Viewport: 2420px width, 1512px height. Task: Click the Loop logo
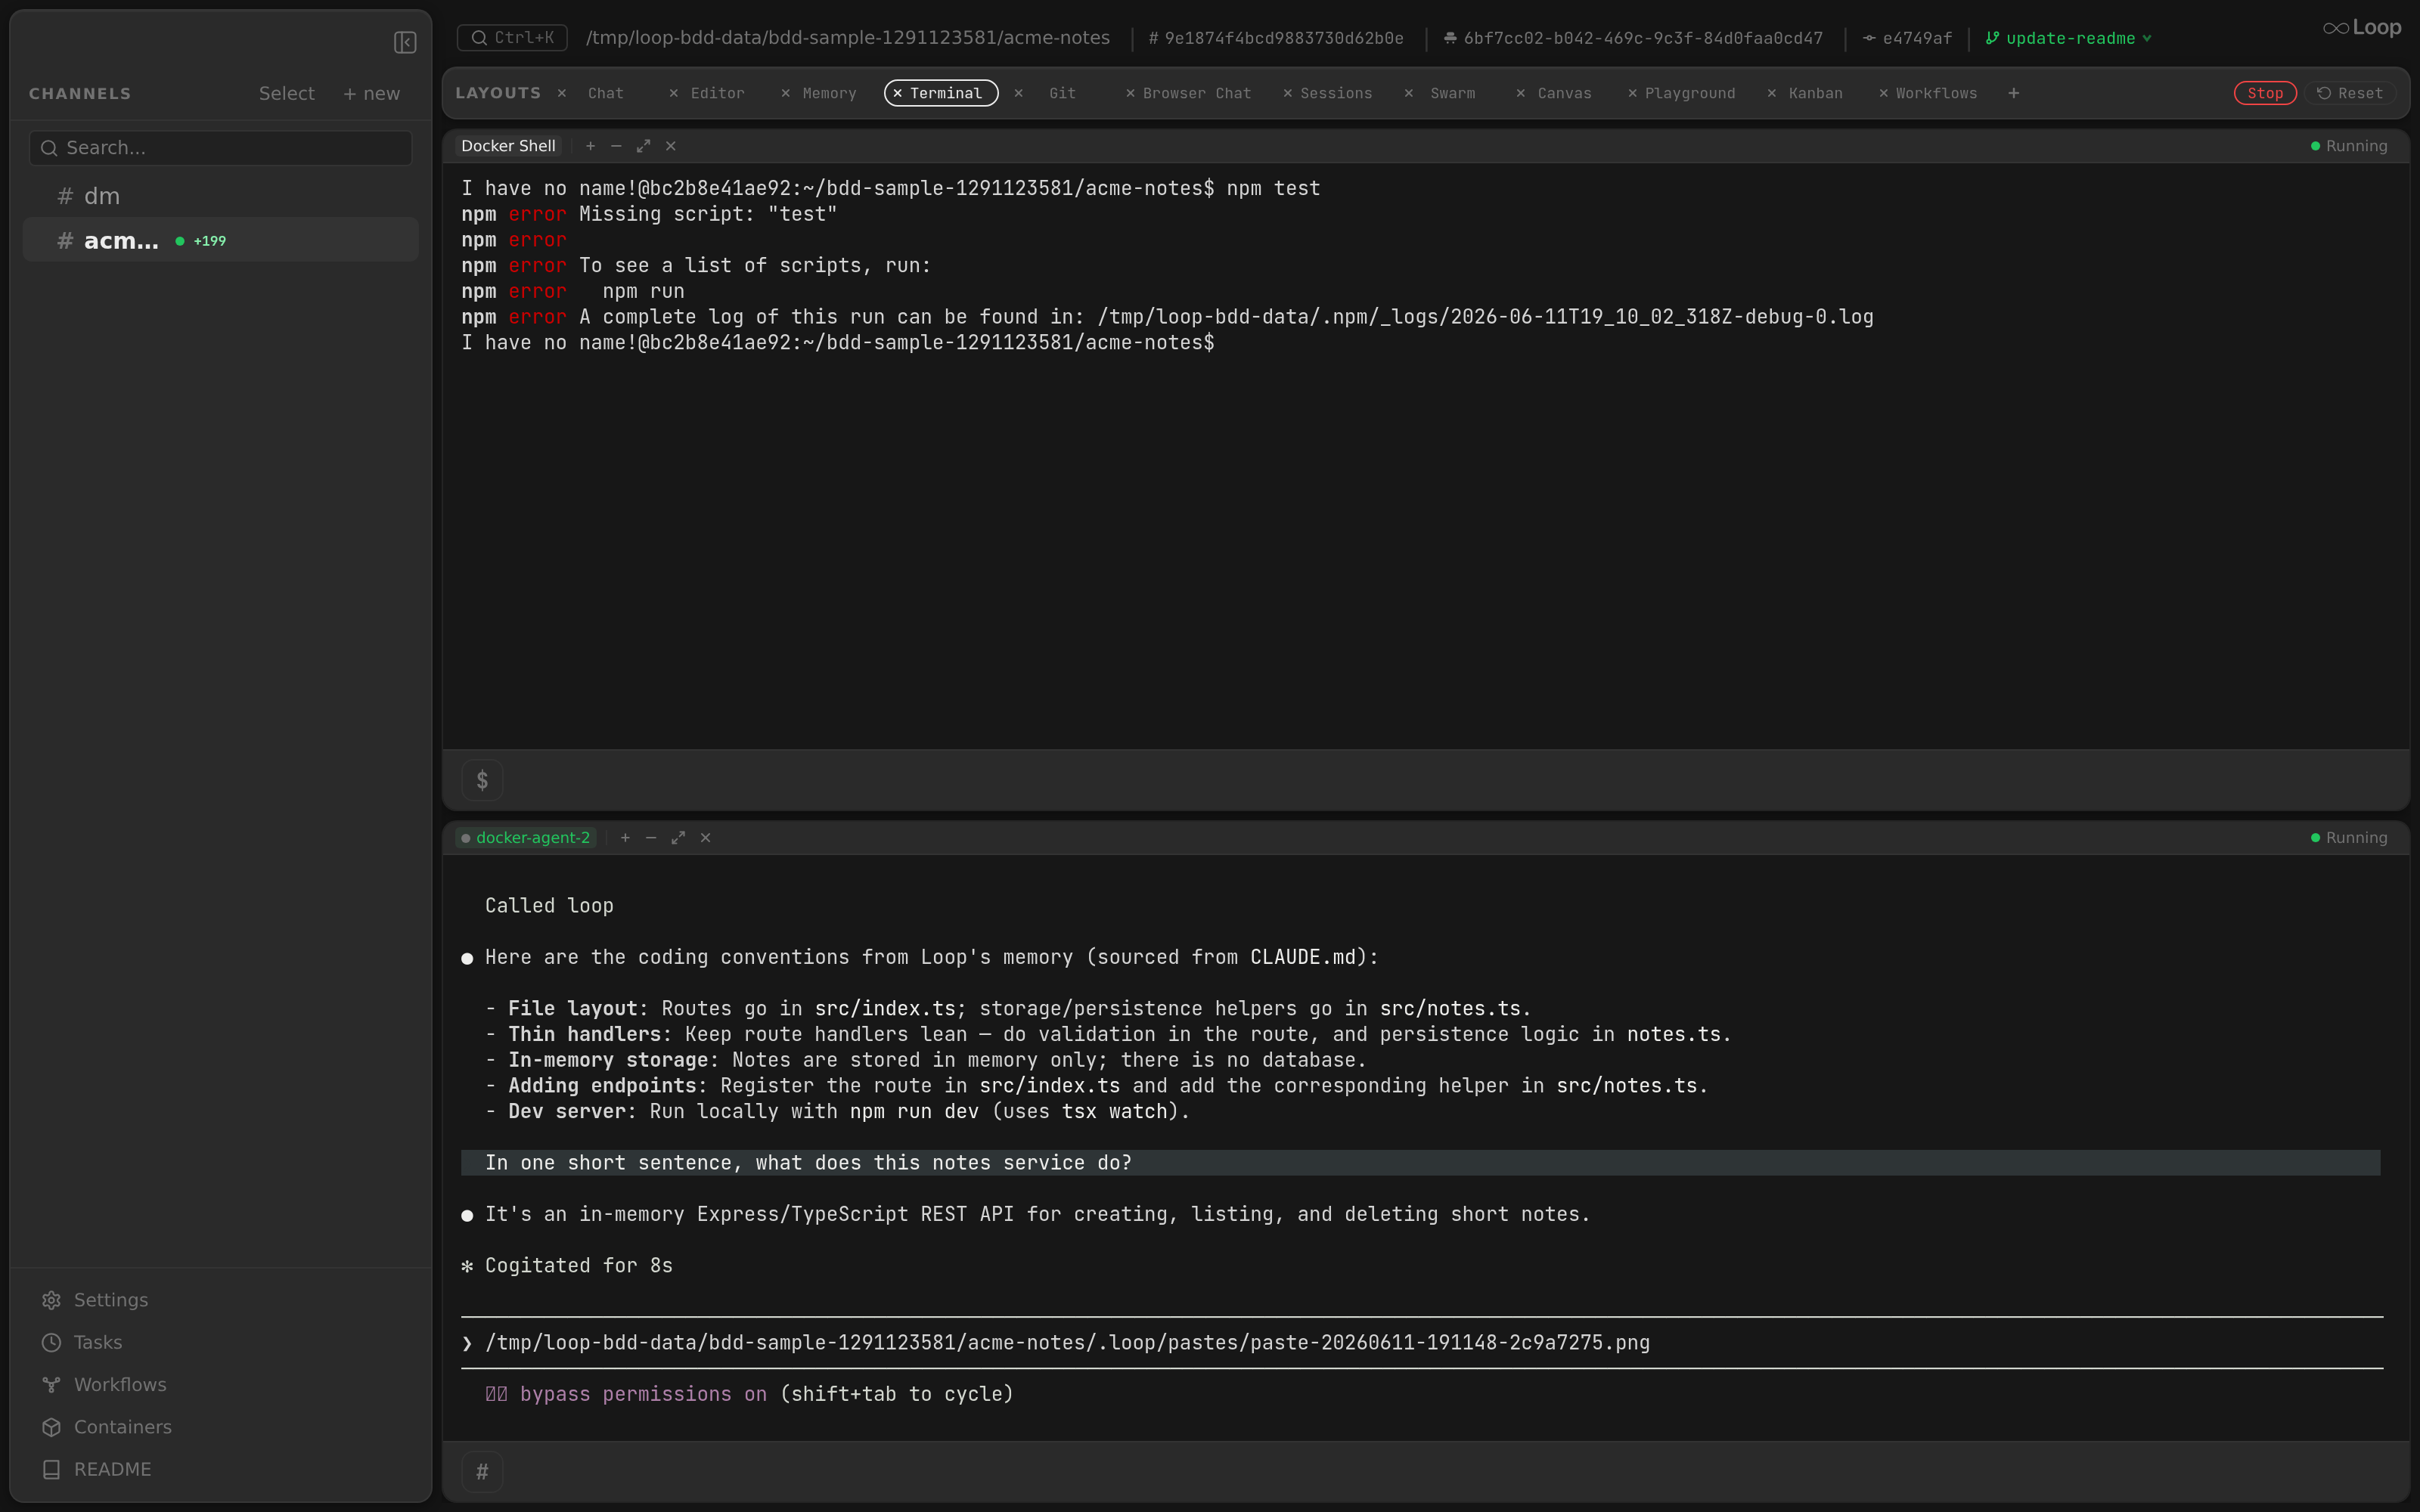(x=2362, y=28)
